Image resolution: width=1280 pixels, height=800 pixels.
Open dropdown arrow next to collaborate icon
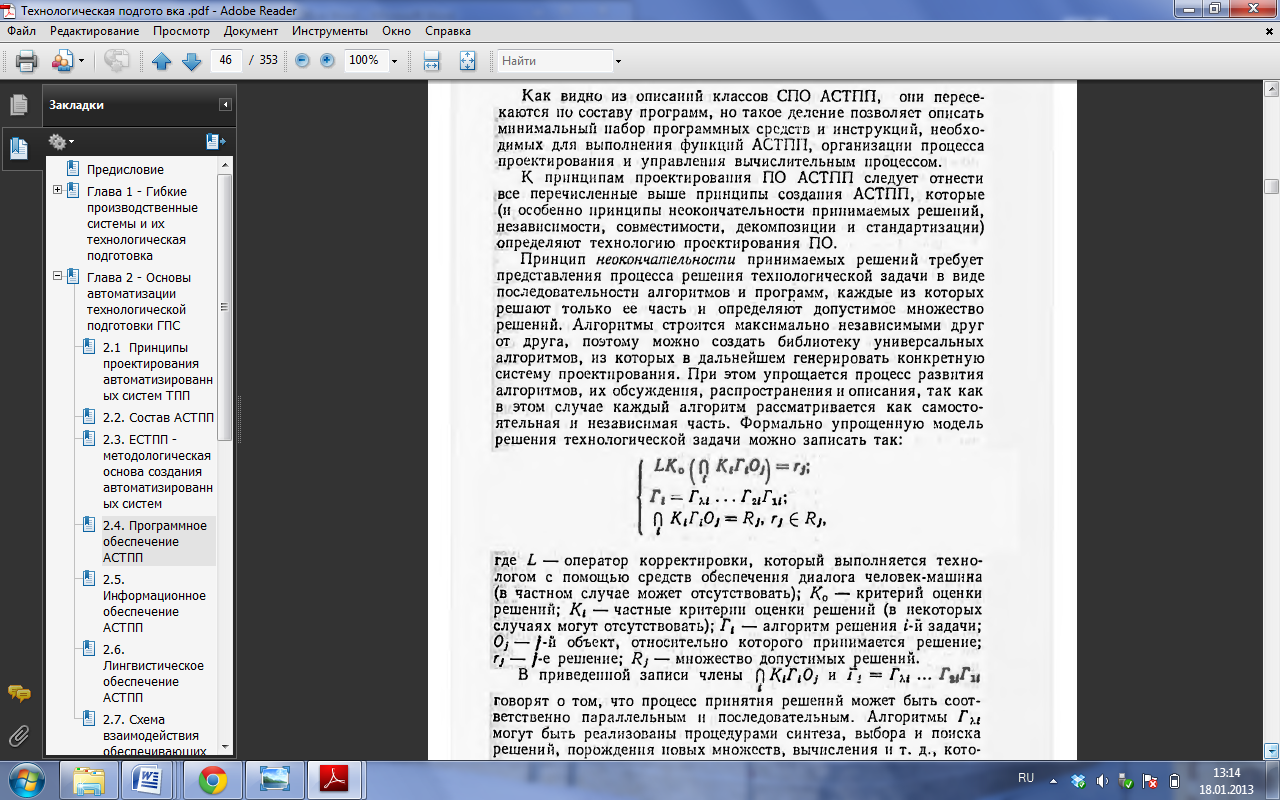coord(82,61)
